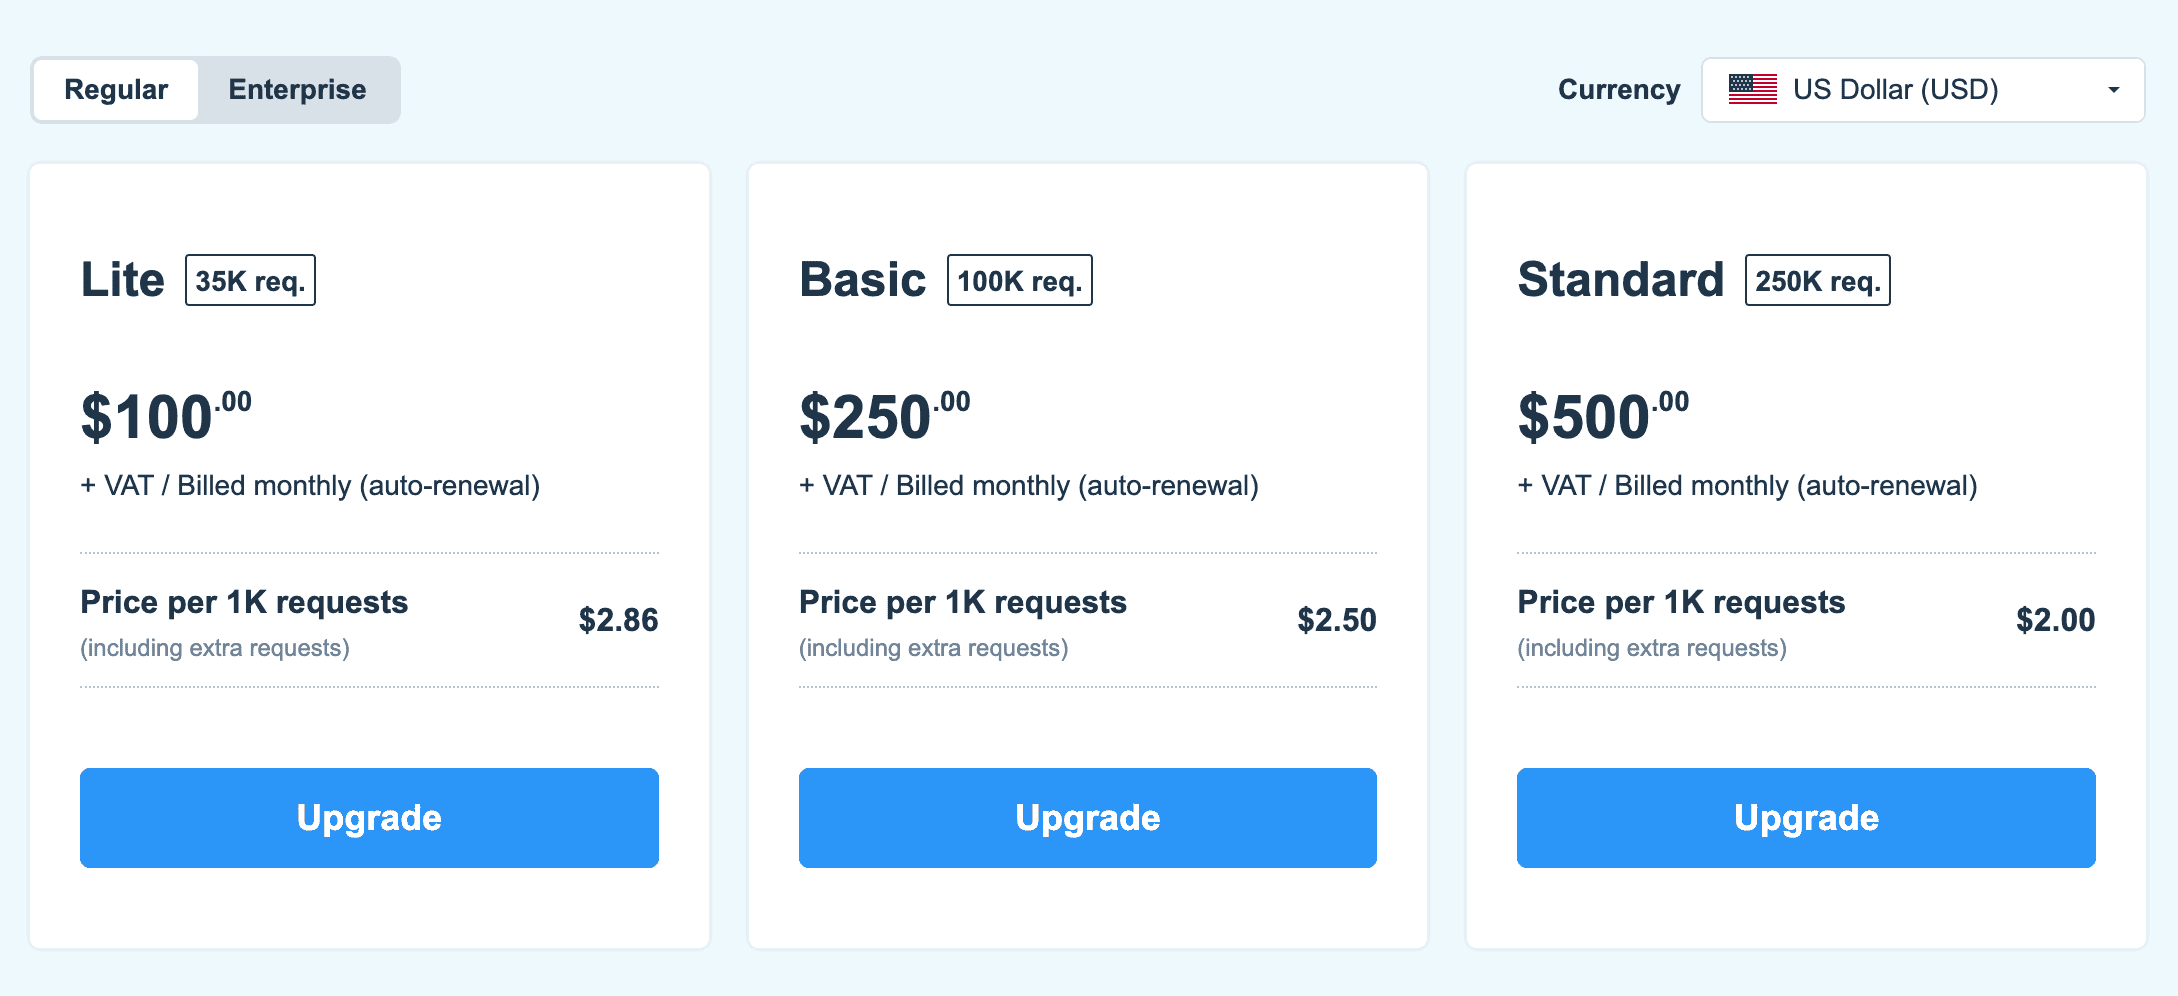Click the Lite plan title

[122, 280]
